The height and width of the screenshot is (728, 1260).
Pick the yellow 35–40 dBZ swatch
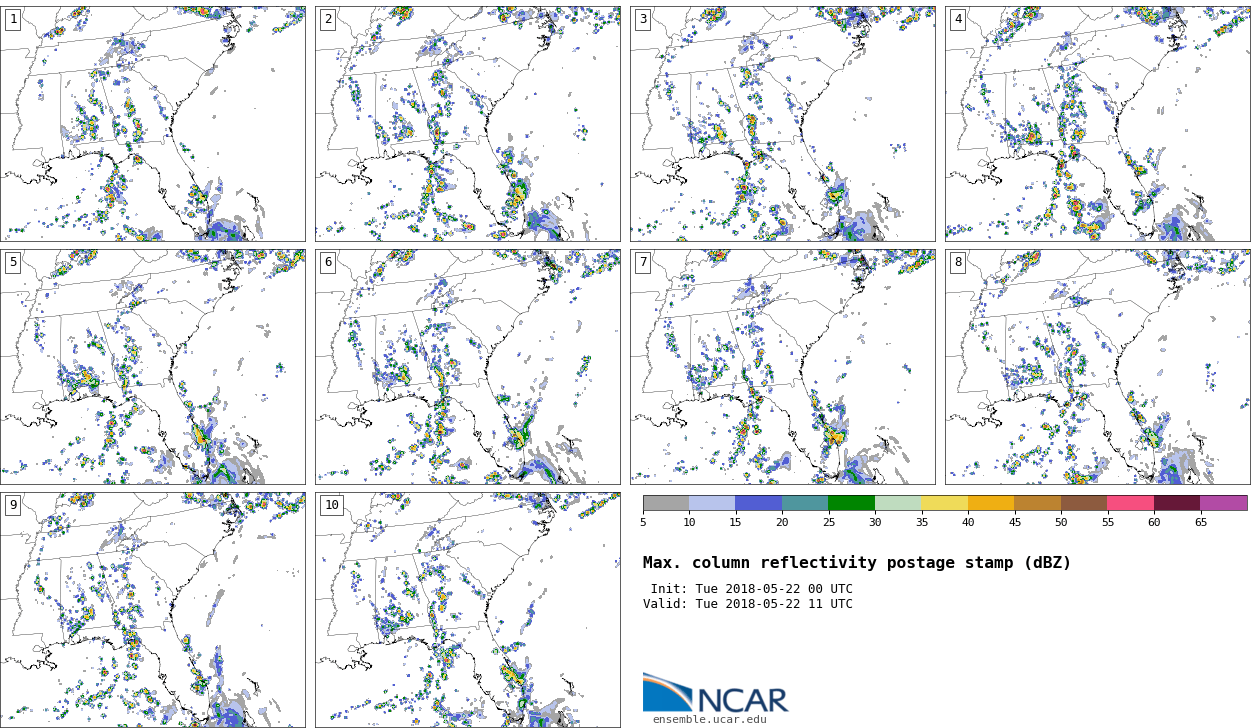coord(944,503)
